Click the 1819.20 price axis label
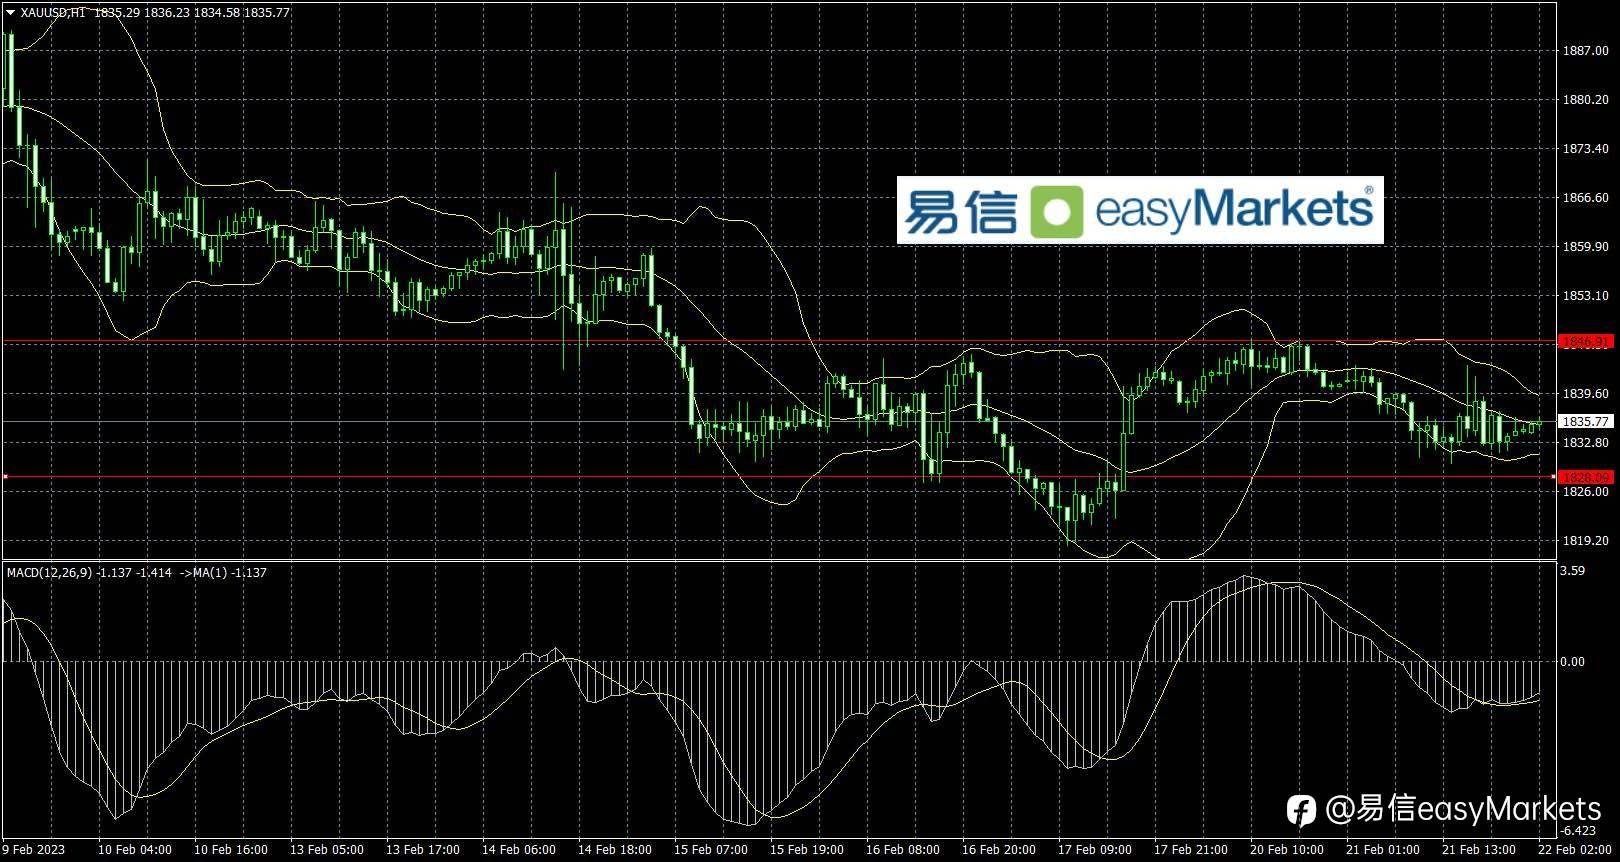1620x862 pixels. point(1585,541)
